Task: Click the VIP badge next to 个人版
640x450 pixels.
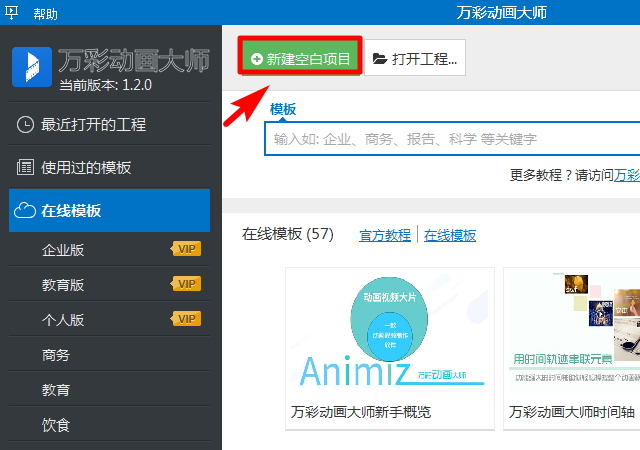Action: [x=186, y=320]
